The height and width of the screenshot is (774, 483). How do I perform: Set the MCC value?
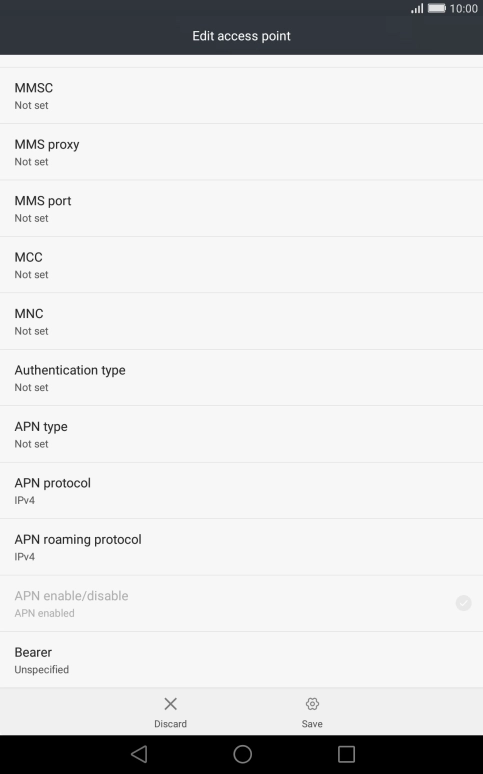(x=242, y=265)
